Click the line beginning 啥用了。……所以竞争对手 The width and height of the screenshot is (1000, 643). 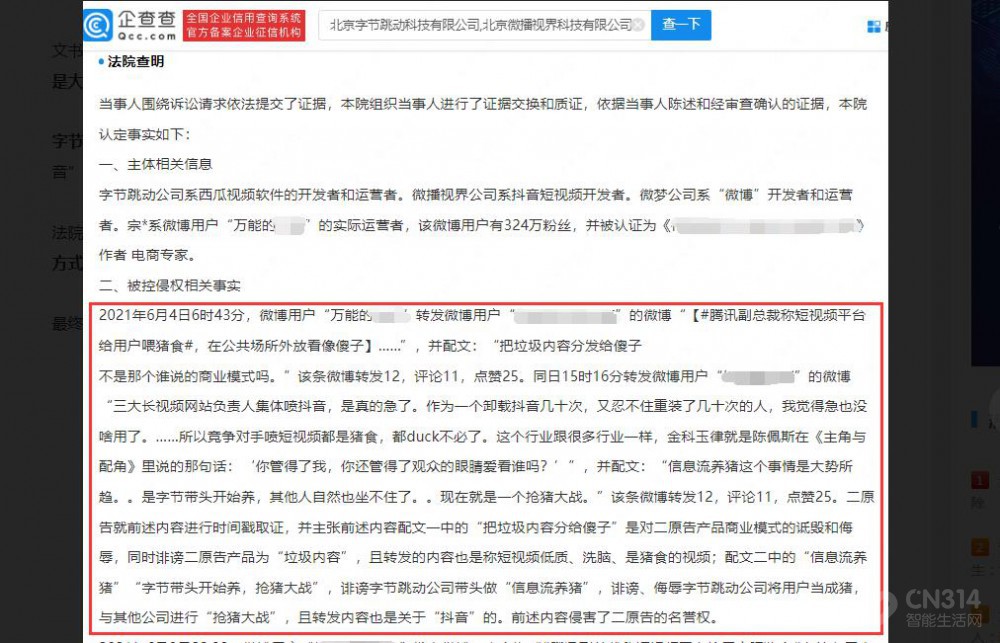[x=482, y=437]
